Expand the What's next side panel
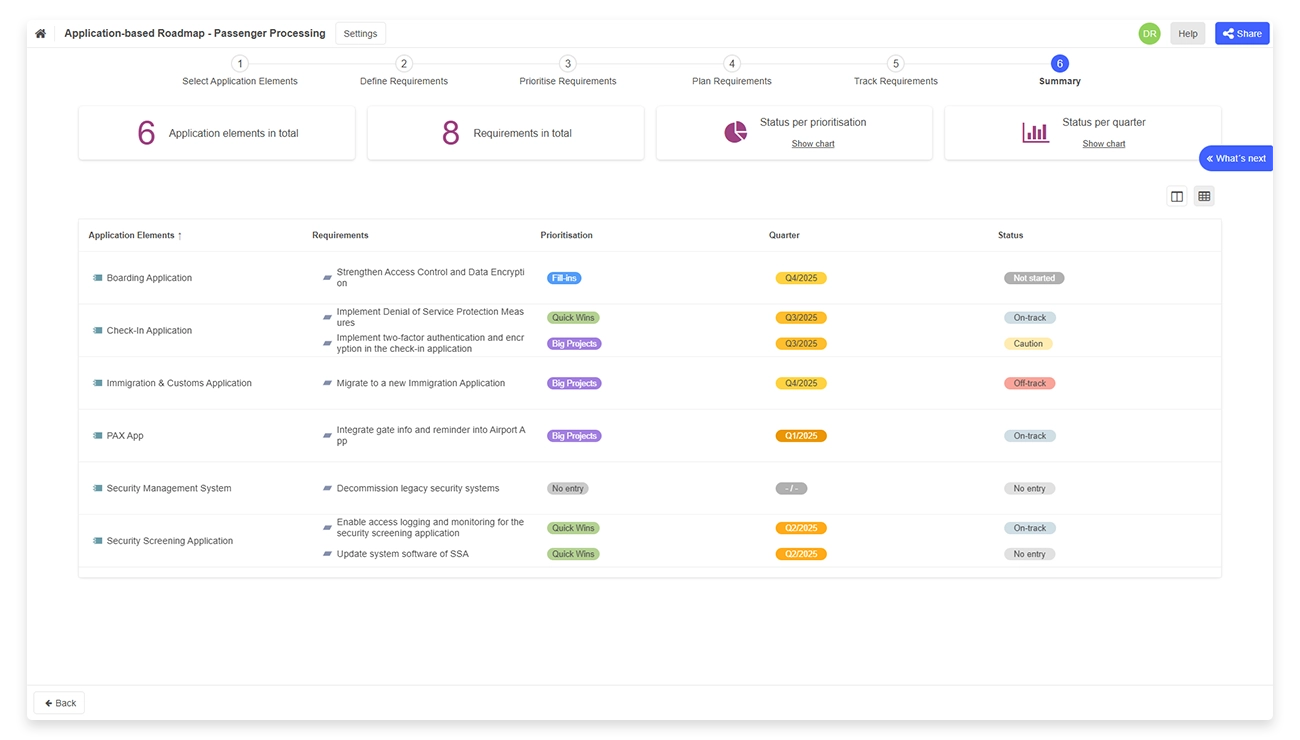 (x=1236, y=159)
